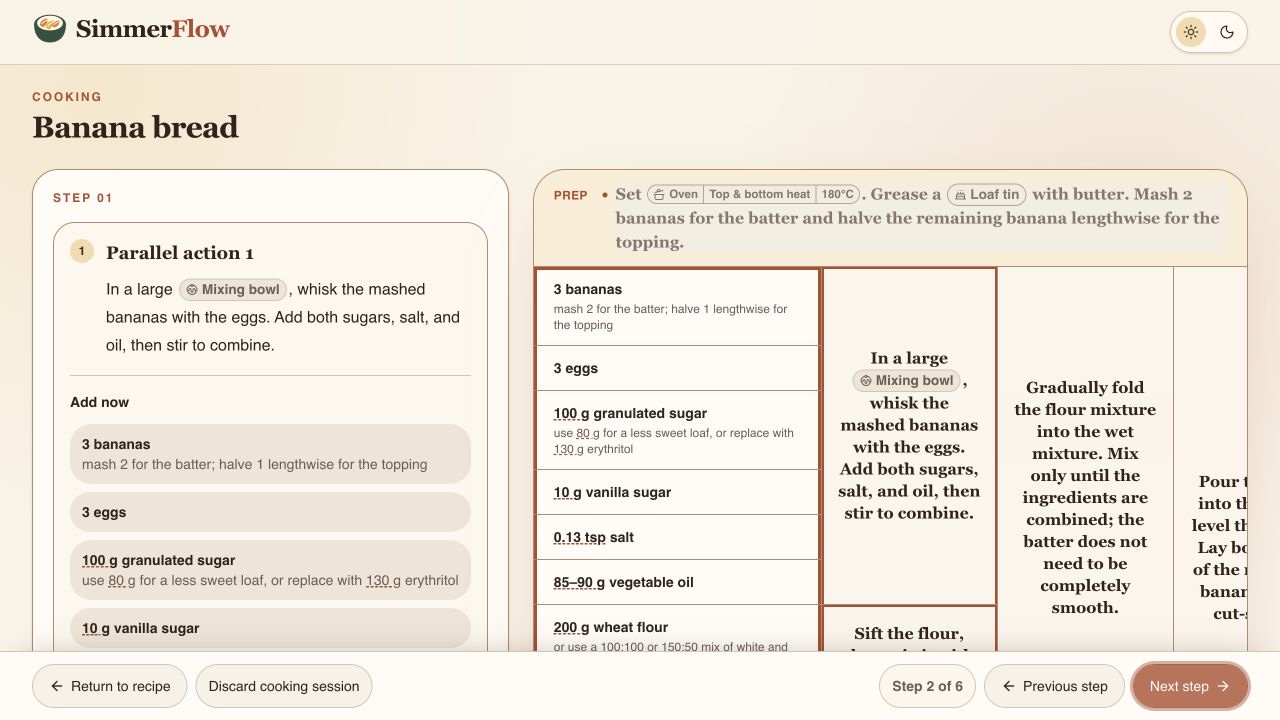Screen dimensions: 1280x720
Task: Click the step number 1 badge
Action: point(82,251)
